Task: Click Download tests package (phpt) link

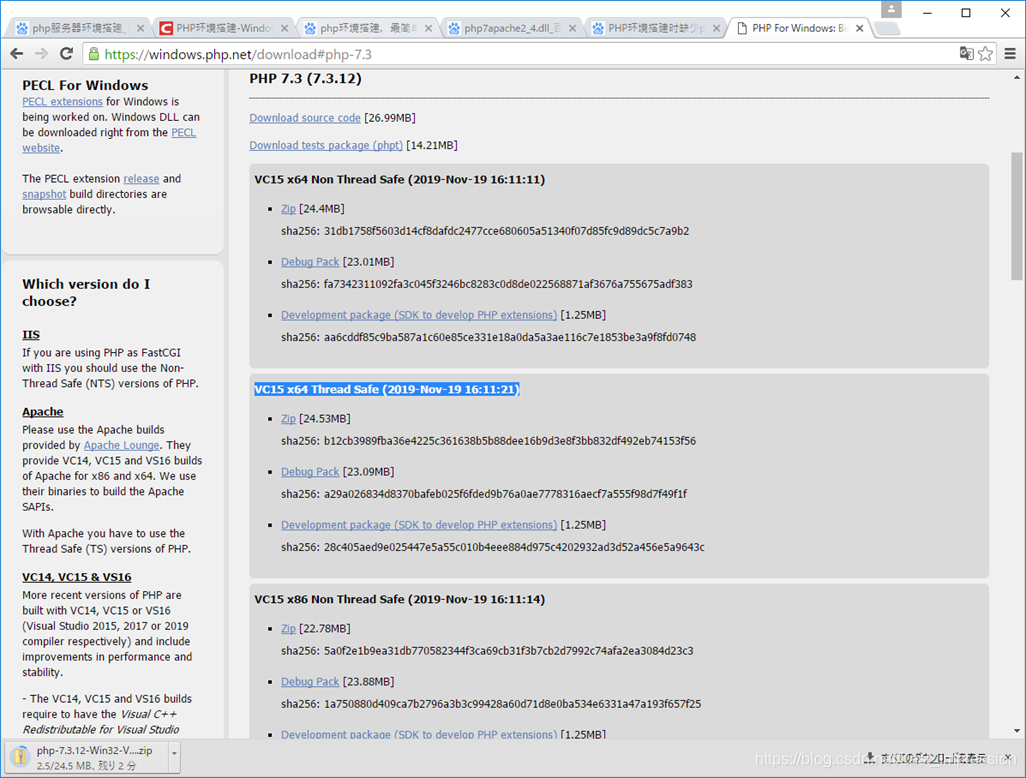Action: [326, 145]
